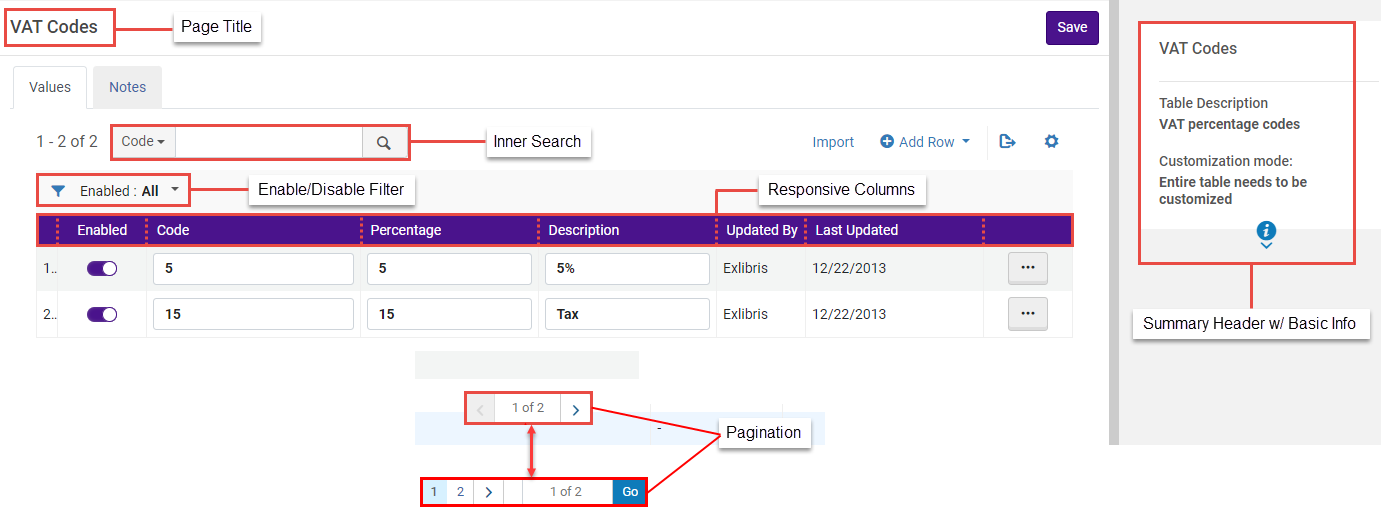Viewport: 1381px width, 516px height.
Task: Click the Percentage field containing 5
Action: pyautogui.click(x=449, y=269)
